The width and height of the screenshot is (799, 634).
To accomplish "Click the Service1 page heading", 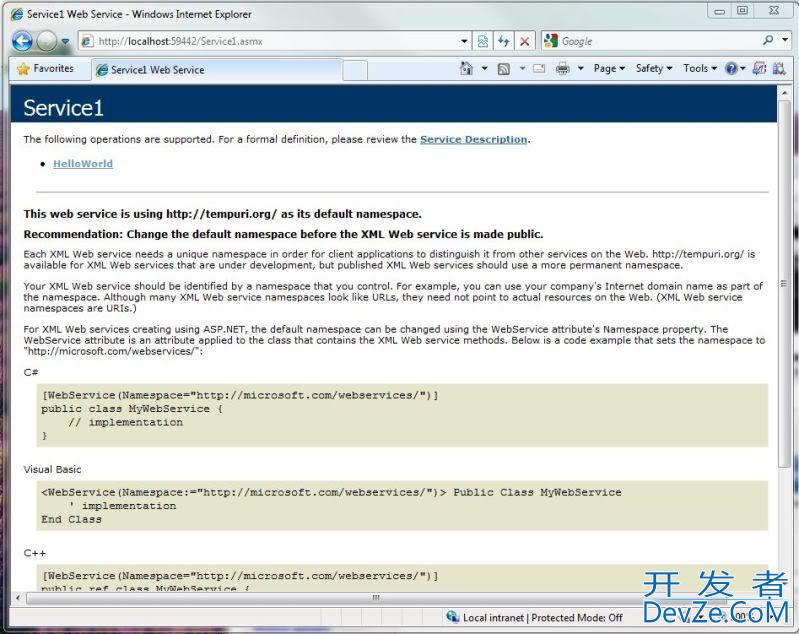I will (x=63, y=108).
